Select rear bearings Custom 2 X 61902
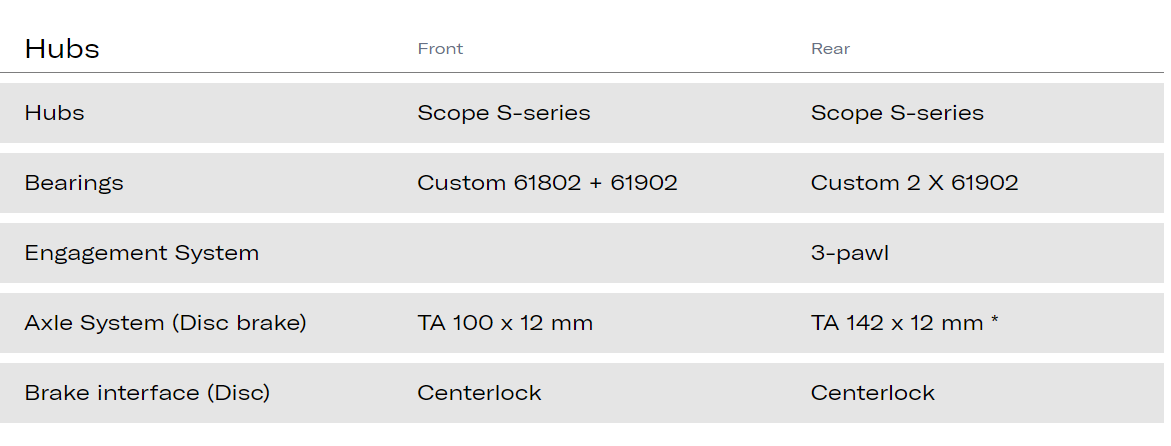 pos(914,183)
